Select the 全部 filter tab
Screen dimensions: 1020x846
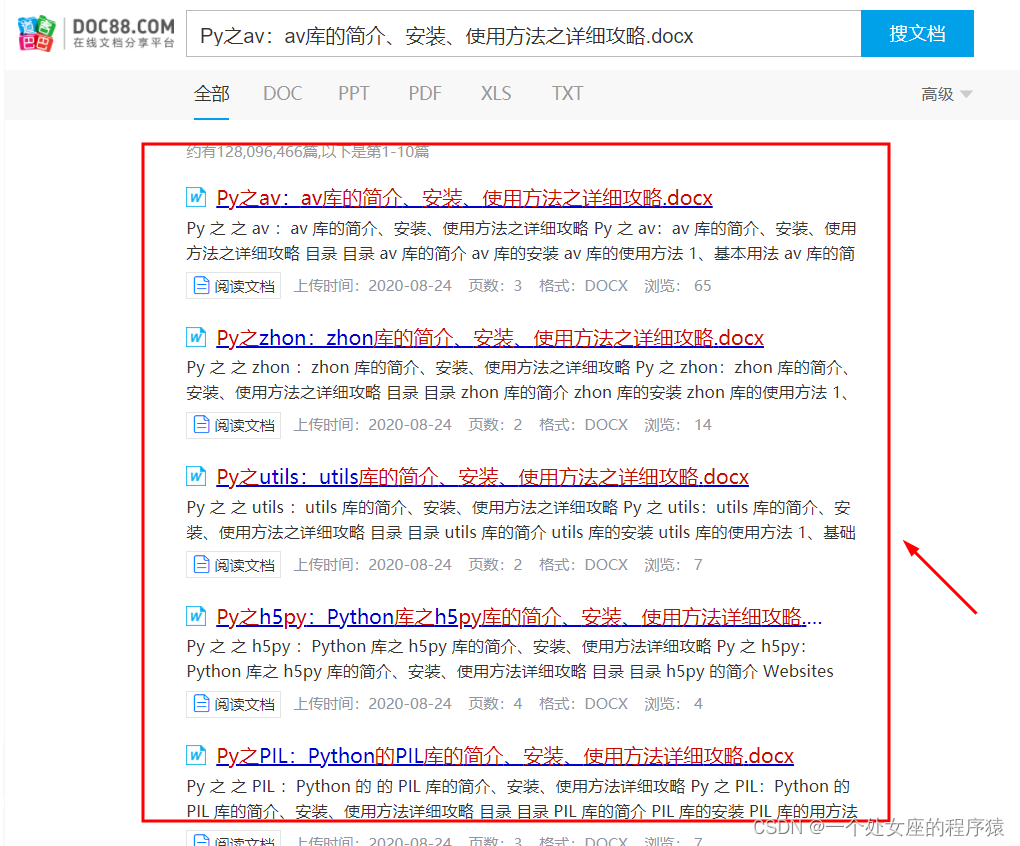pos(211,94)
